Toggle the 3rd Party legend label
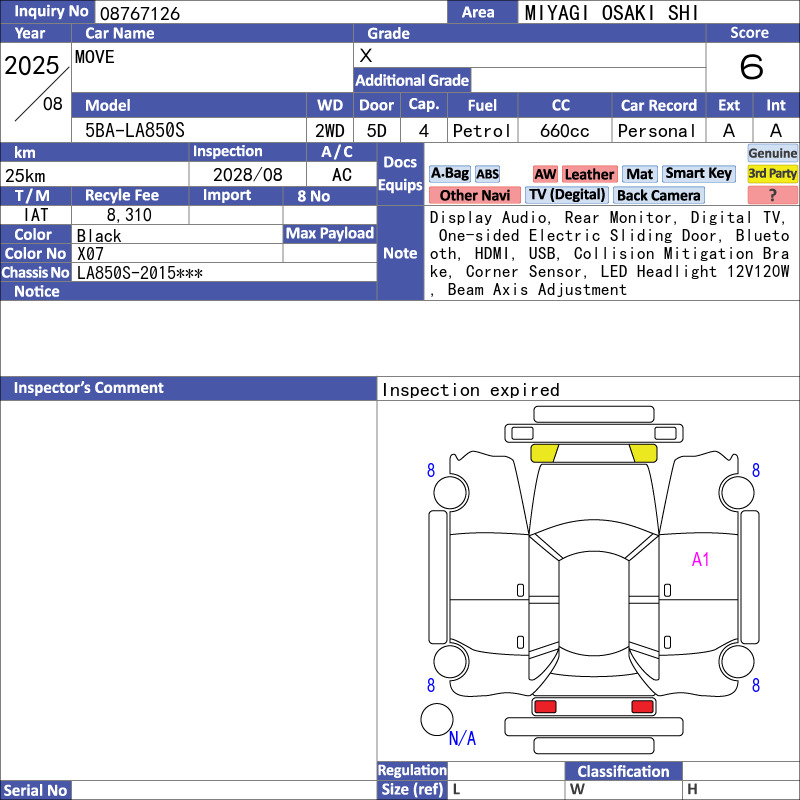This screenshot has width=800, height=800. [772, 173]
